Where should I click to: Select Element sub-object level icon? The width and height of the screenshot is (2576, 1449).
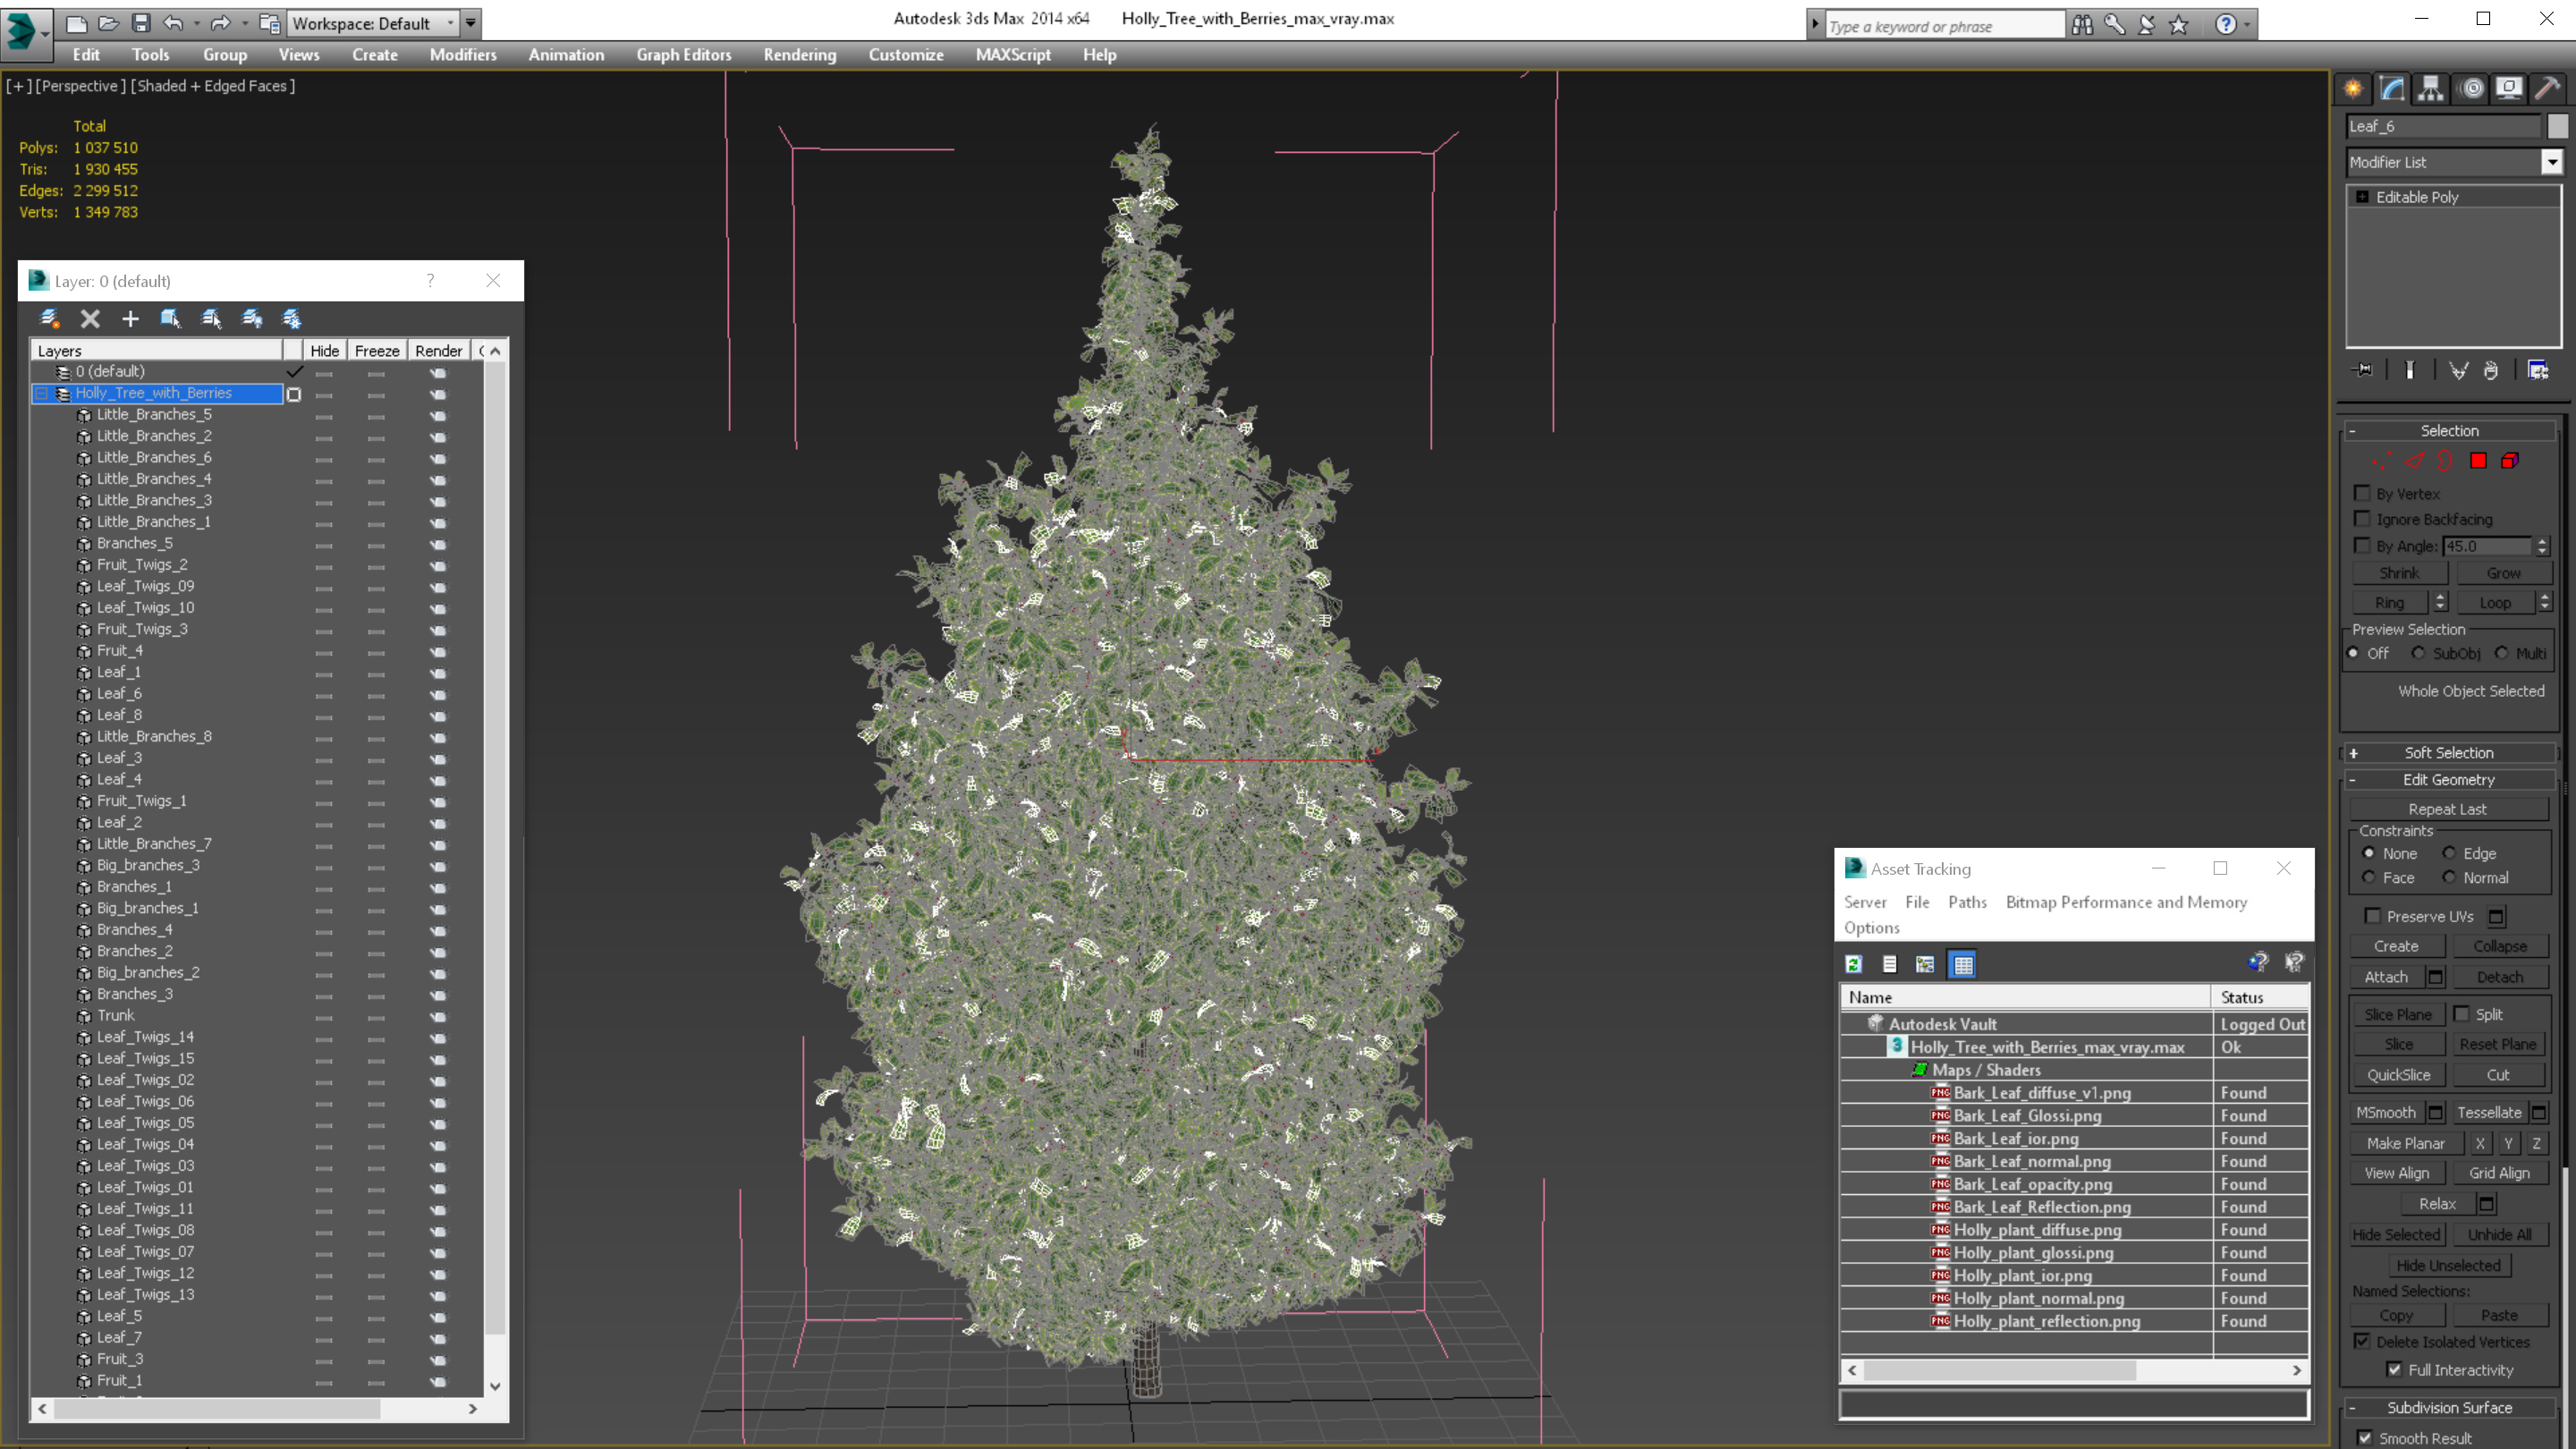2510,461
